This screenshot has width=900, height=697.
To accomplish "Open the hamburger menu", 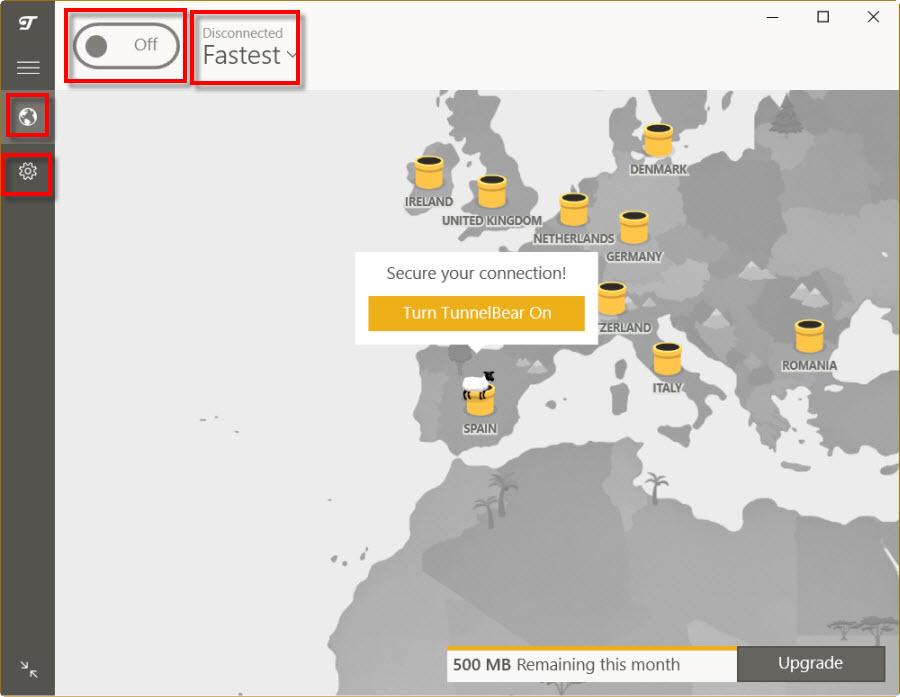I will (x=28, y=68).
